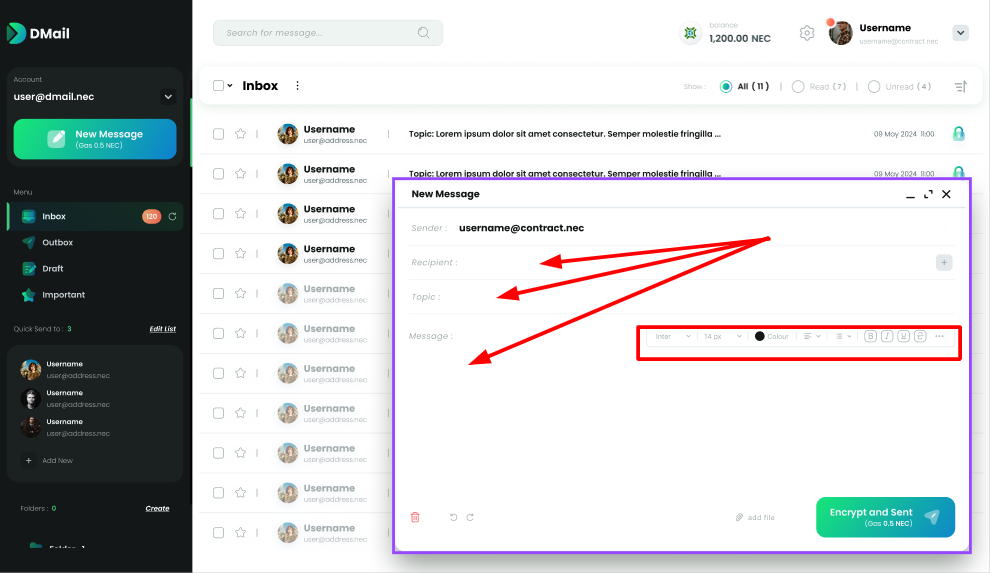Tick the checkbox of the first email
Viewport: 990px width, 573px height.
218,133
